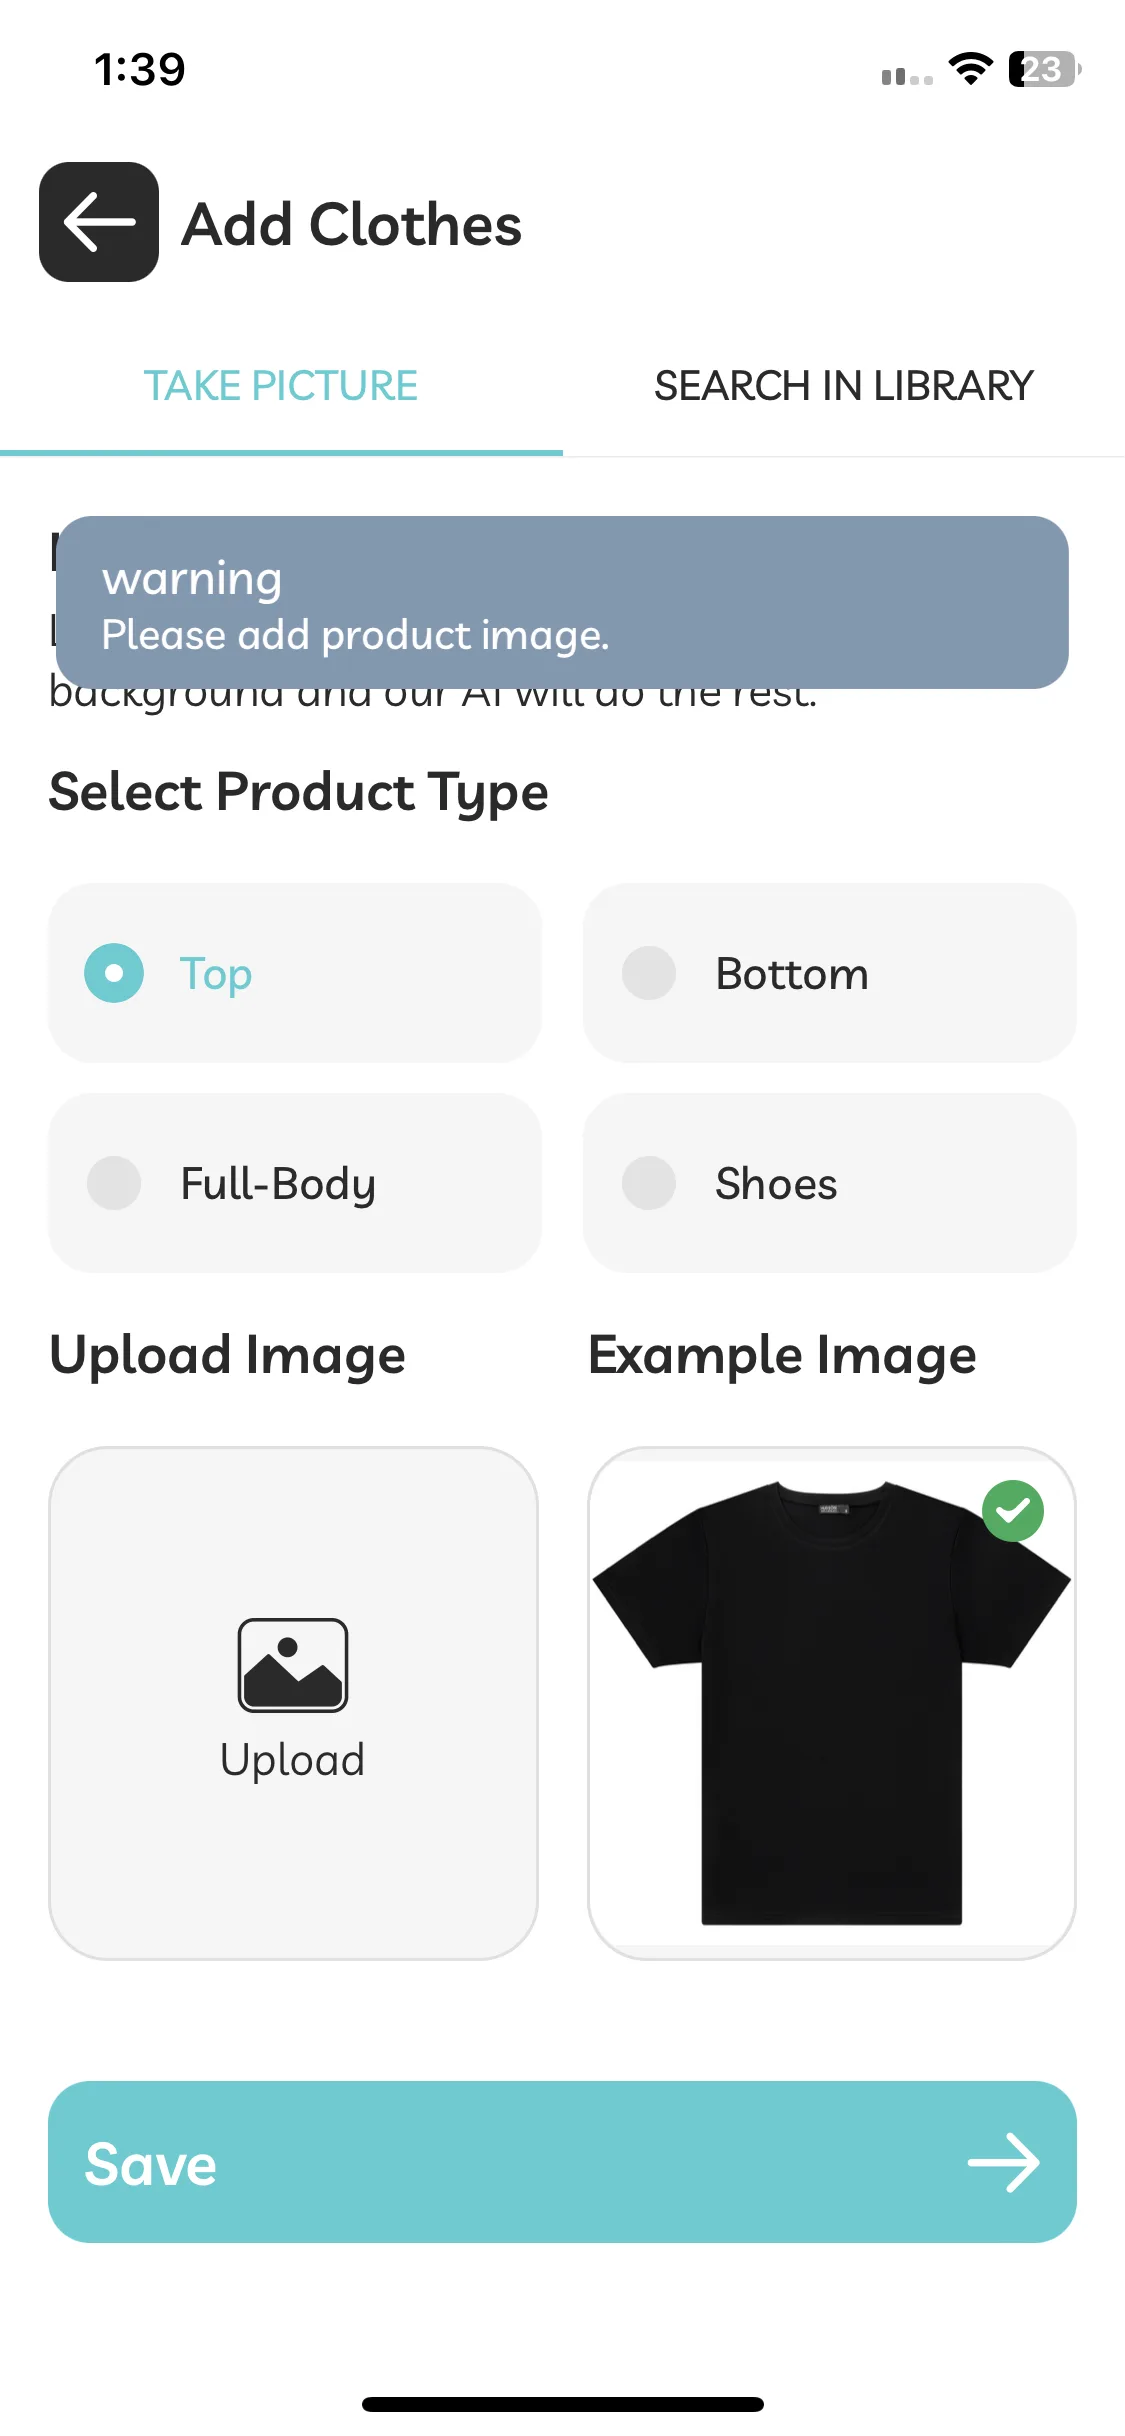1125x2436 pixels.
Task: Tap the cellular signal bars icon
Action: click(x=907, y=76)
